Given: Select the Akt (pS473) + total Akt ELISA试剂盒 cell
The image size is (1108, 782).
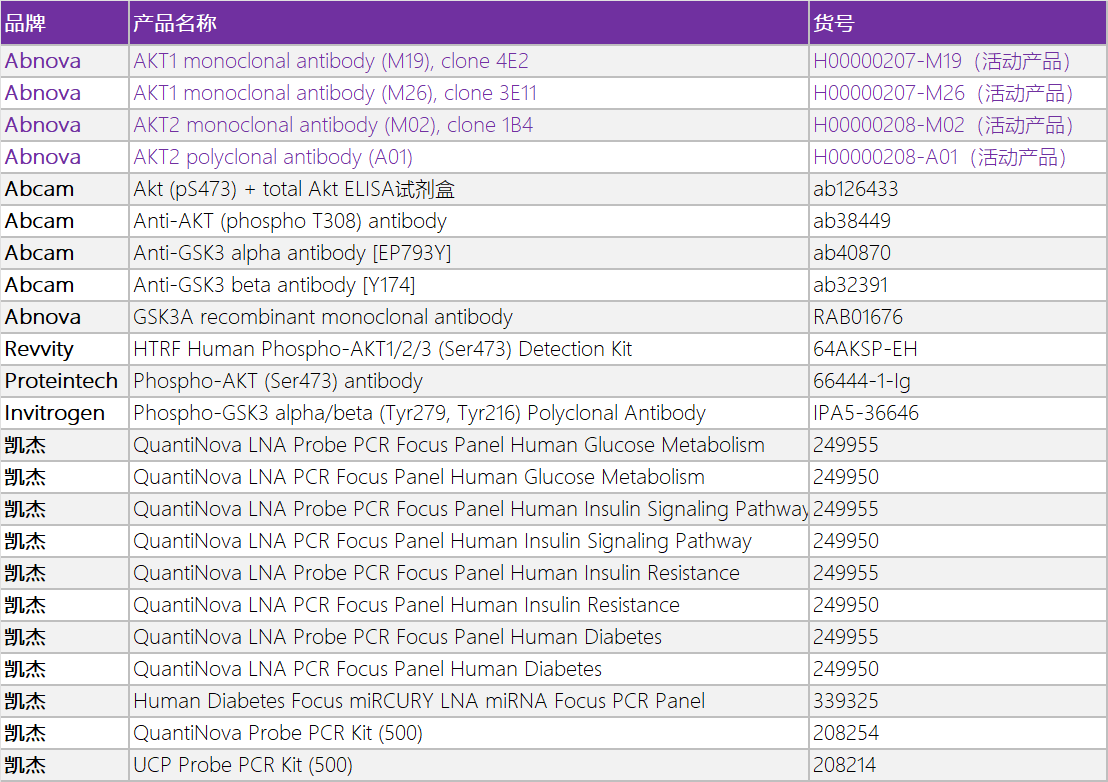Looking at the screenshot, I should point(468,189).
